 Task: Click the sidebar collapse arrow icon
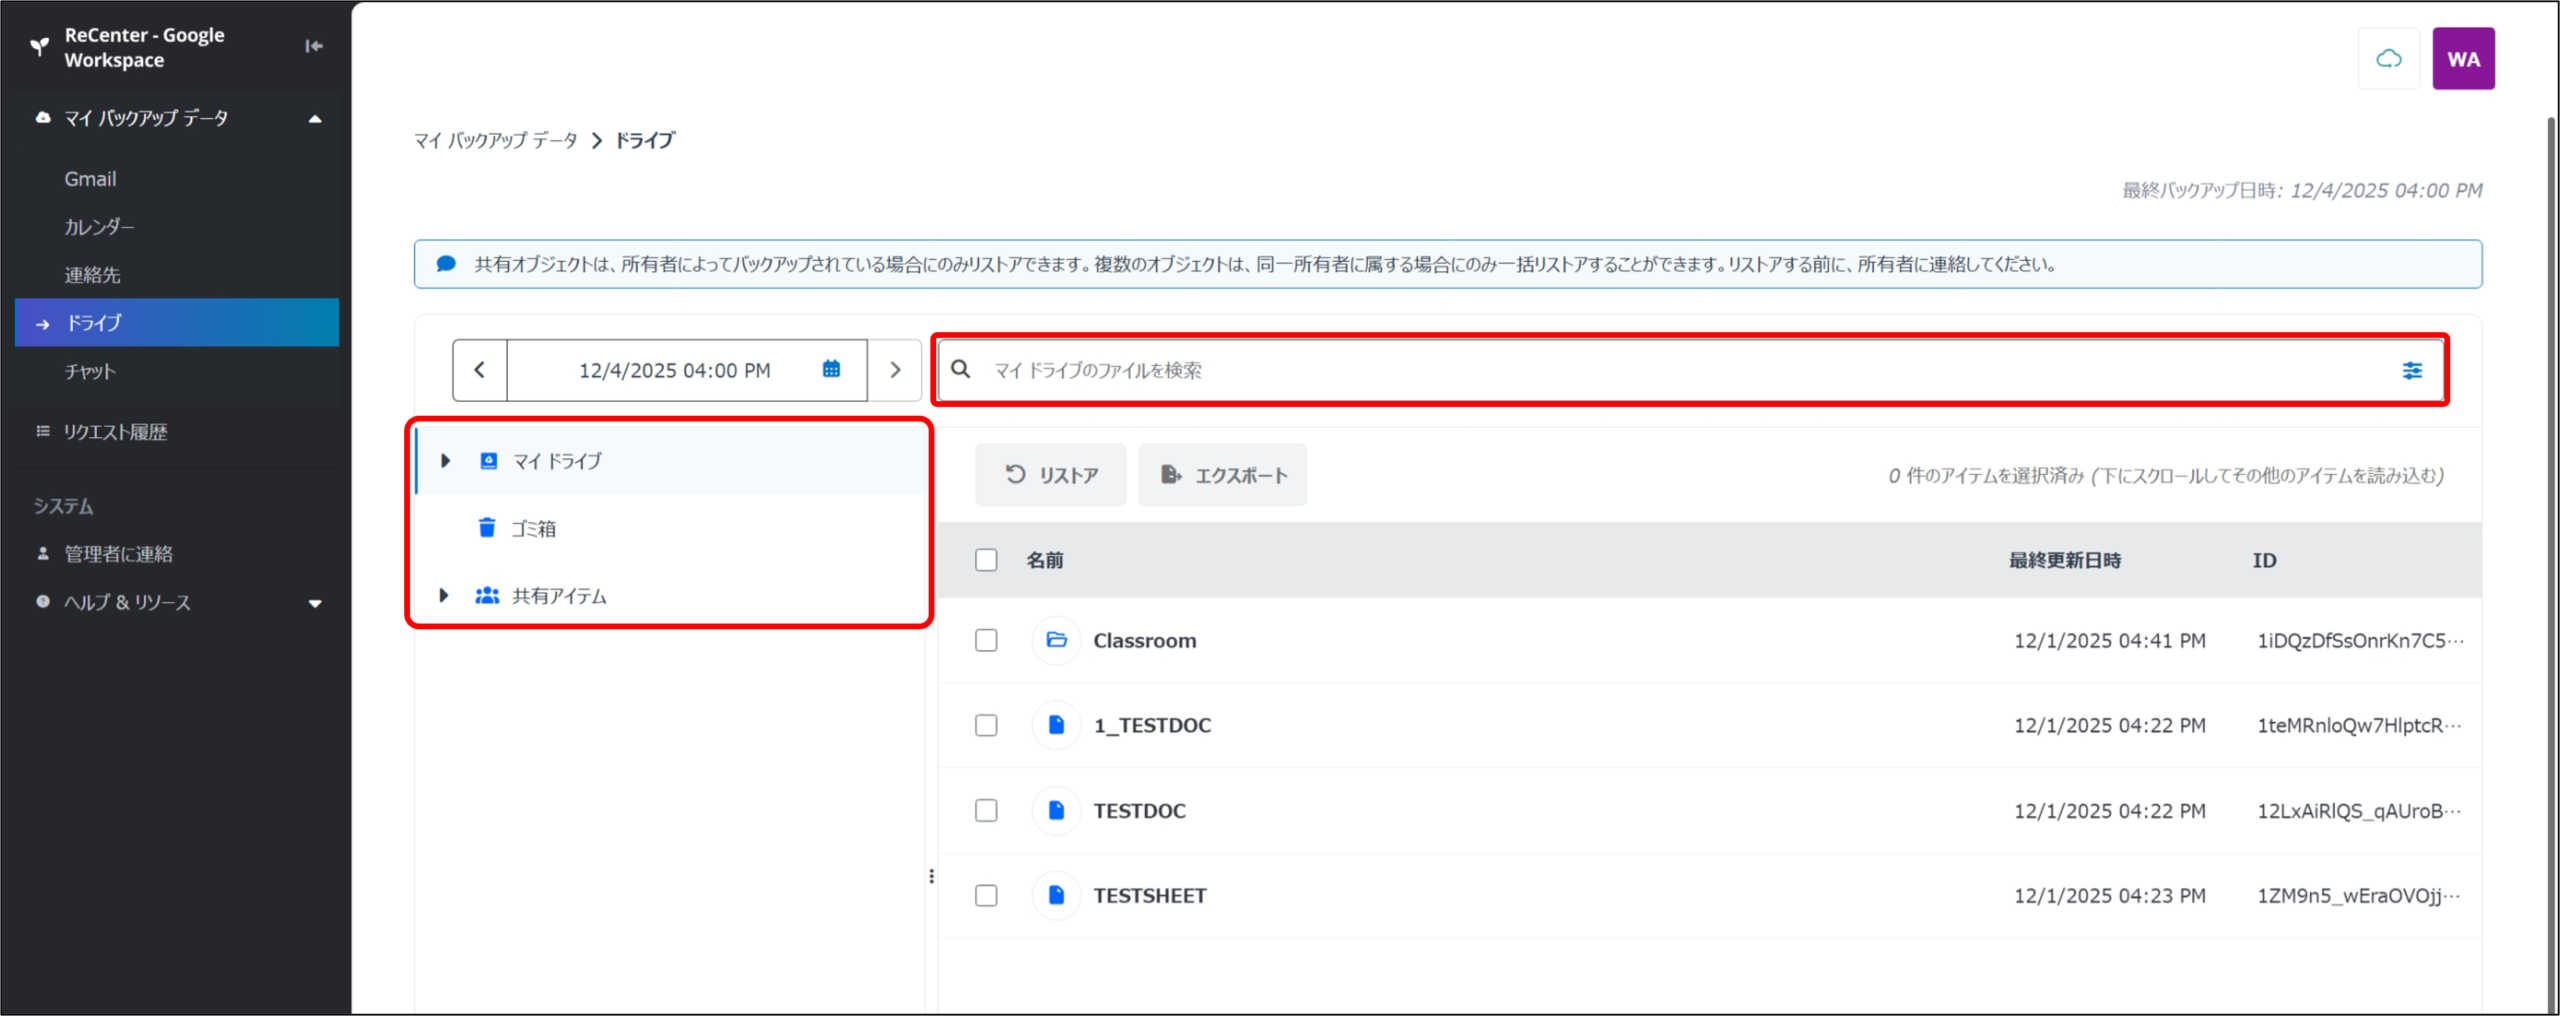(314, 46)
